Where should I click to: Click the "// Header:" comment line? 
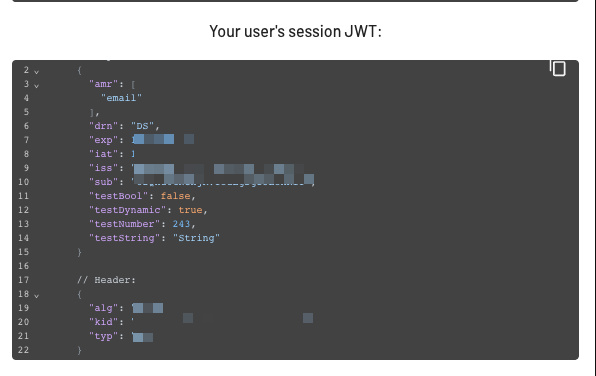pos(106,280)
